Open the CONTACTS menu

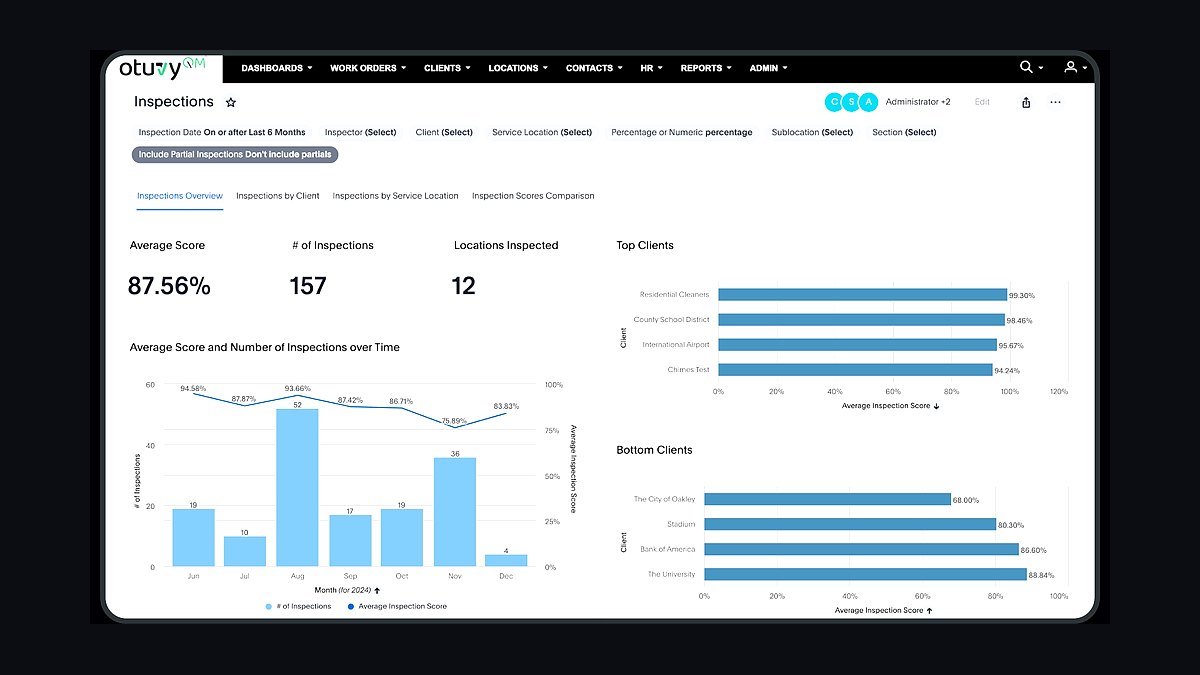(x=595, y=68)
